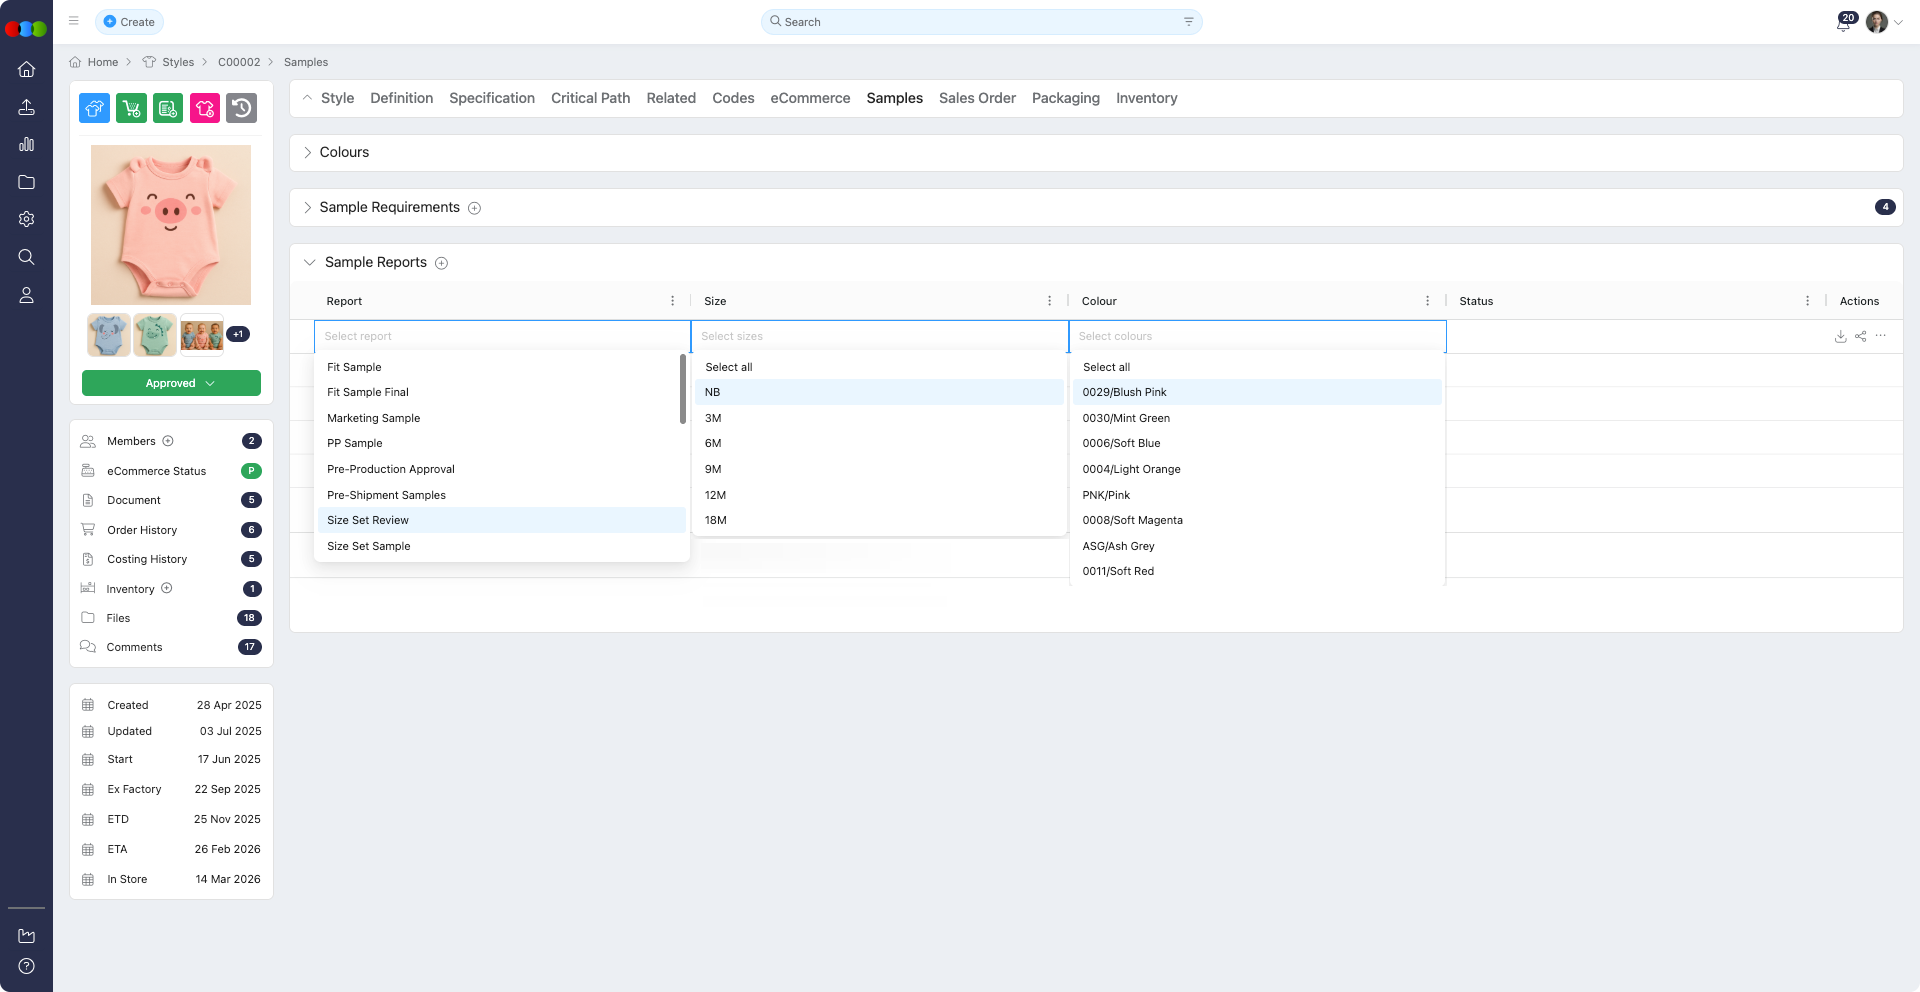Go to Styles in breadcrumb

[178, 62]
